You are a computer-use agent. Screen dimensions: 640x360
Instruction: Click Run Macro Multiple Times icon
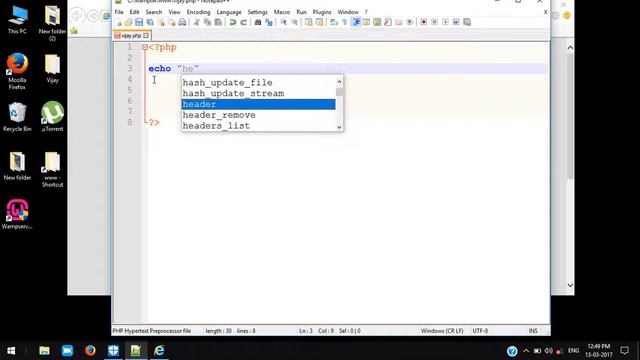point(456,22)
